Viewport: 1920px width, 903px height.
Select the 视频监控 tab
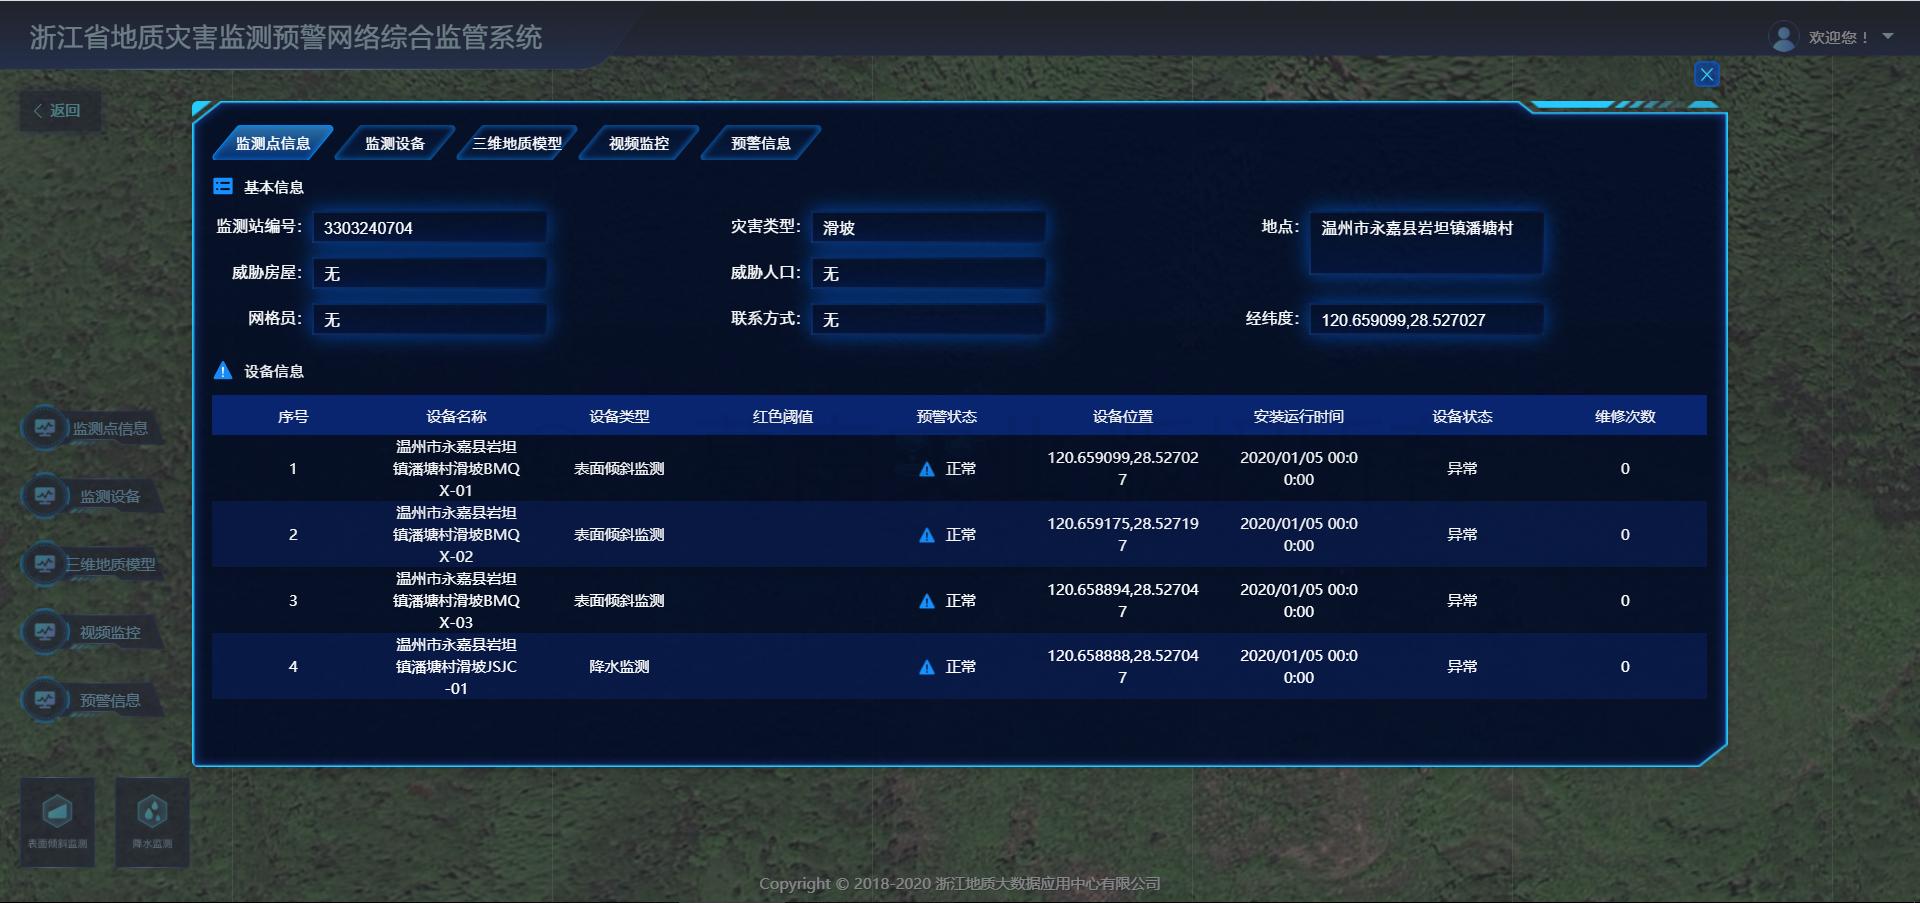(639, 144)
